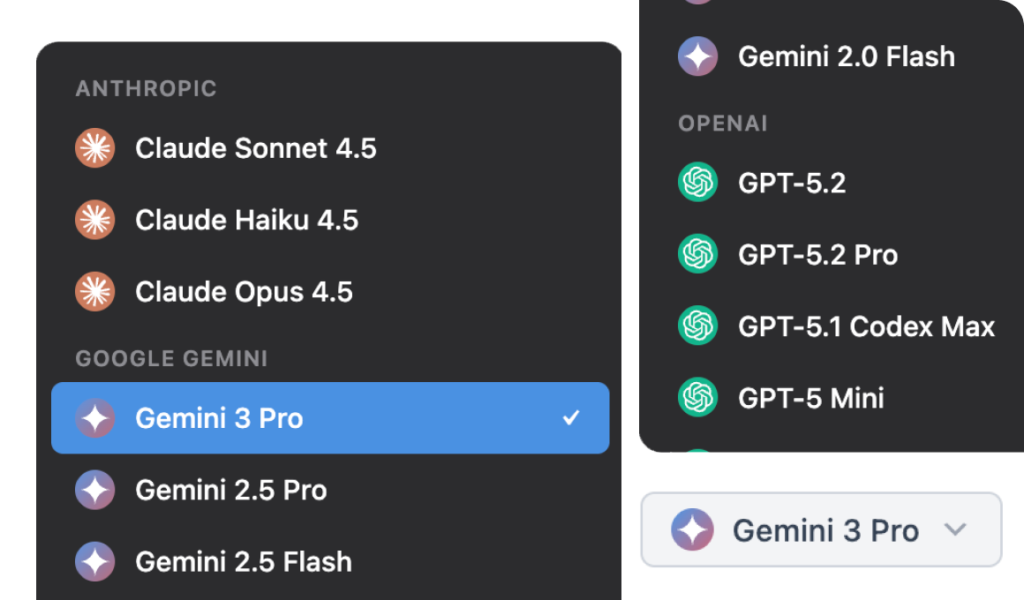Image resolution: width=1024 pixels, height=600 pixels.
Task: Select Gemini 2.0 Flash model
Action: [846, 57]
